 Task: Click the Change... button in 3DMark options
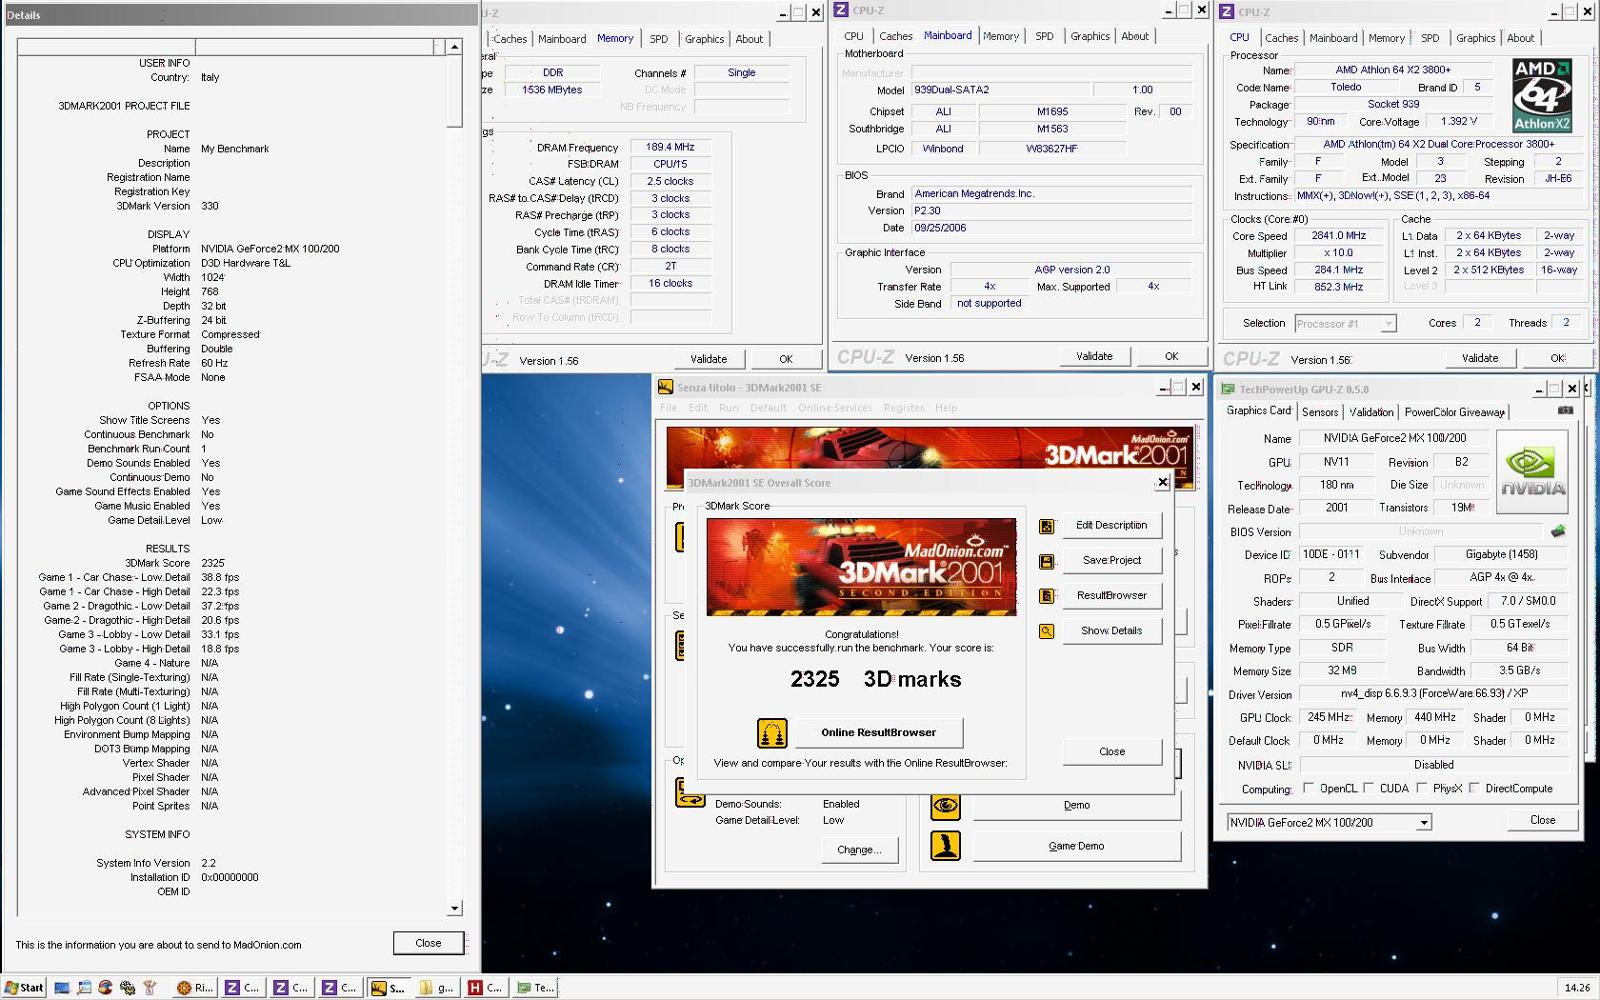[859, 850]
